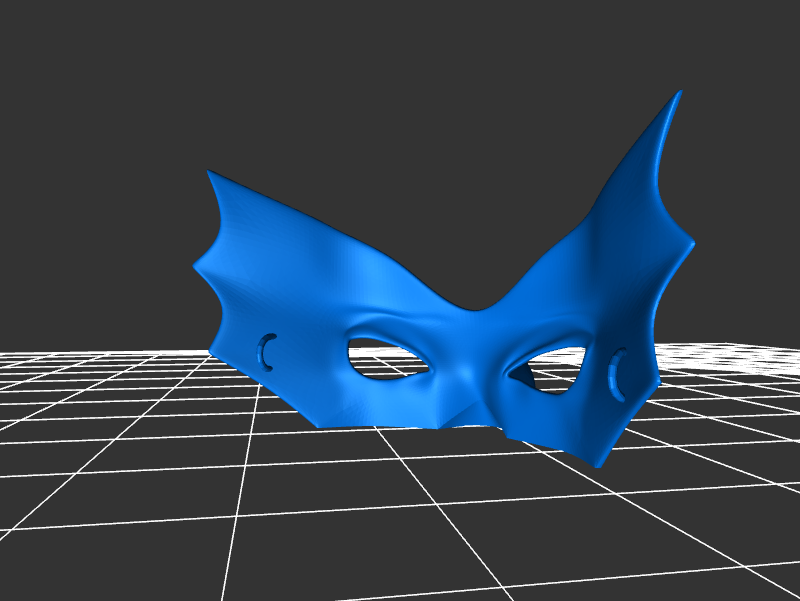Click the upper-left wing tip of the mask
The image size is (800, 601).
211,176
